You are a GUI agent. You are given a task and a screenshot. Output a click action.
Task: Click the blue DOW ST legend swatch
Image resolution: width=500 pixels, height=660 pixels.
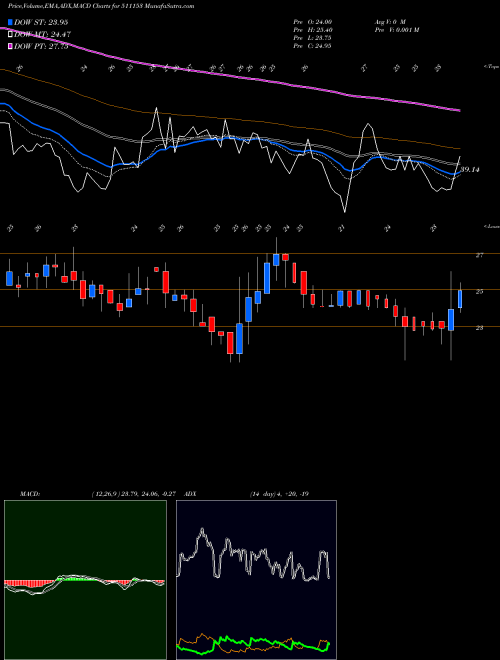pyautogui.click(x=11, y=22)
